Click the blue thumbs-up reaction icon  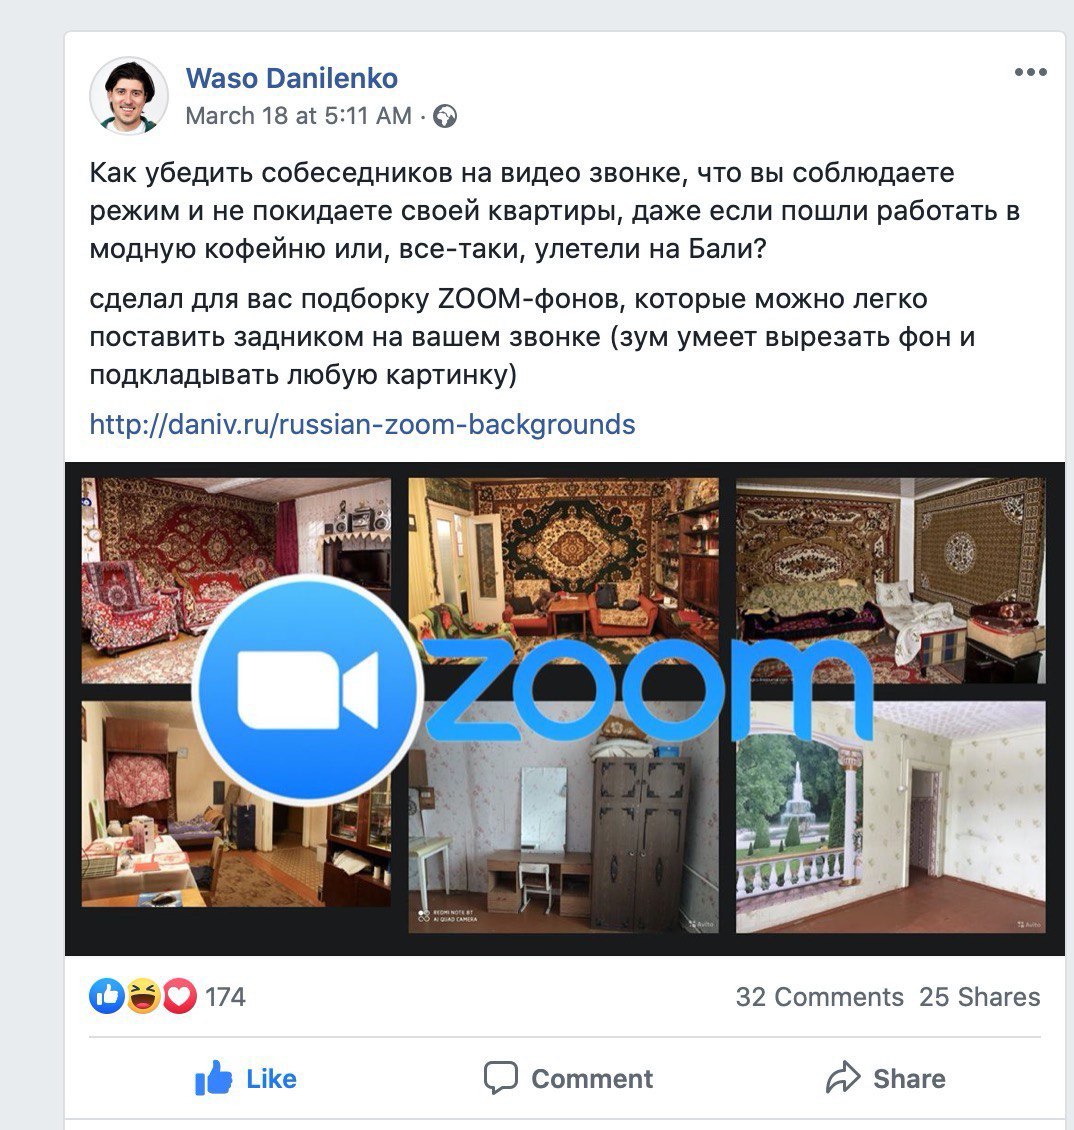pyautogui.click(x=107, y=996)
